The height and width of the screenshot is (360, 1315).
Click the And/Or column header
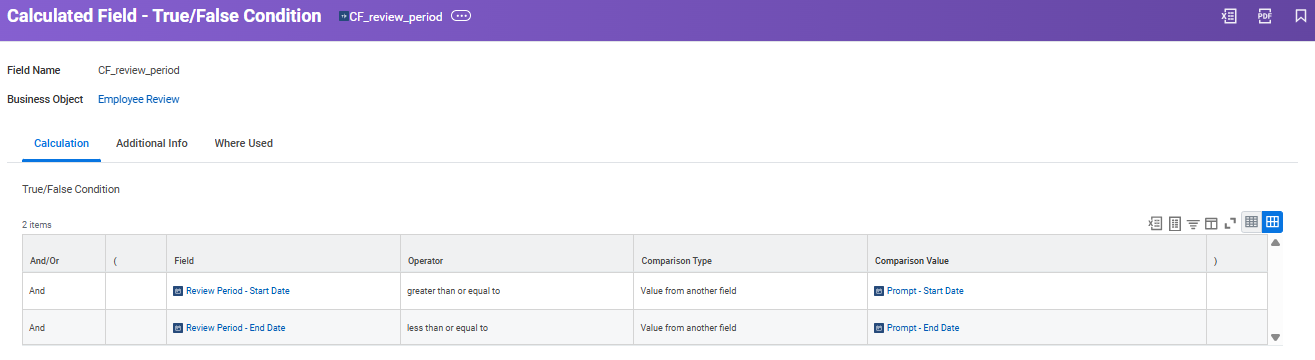(x=64, y=254)
